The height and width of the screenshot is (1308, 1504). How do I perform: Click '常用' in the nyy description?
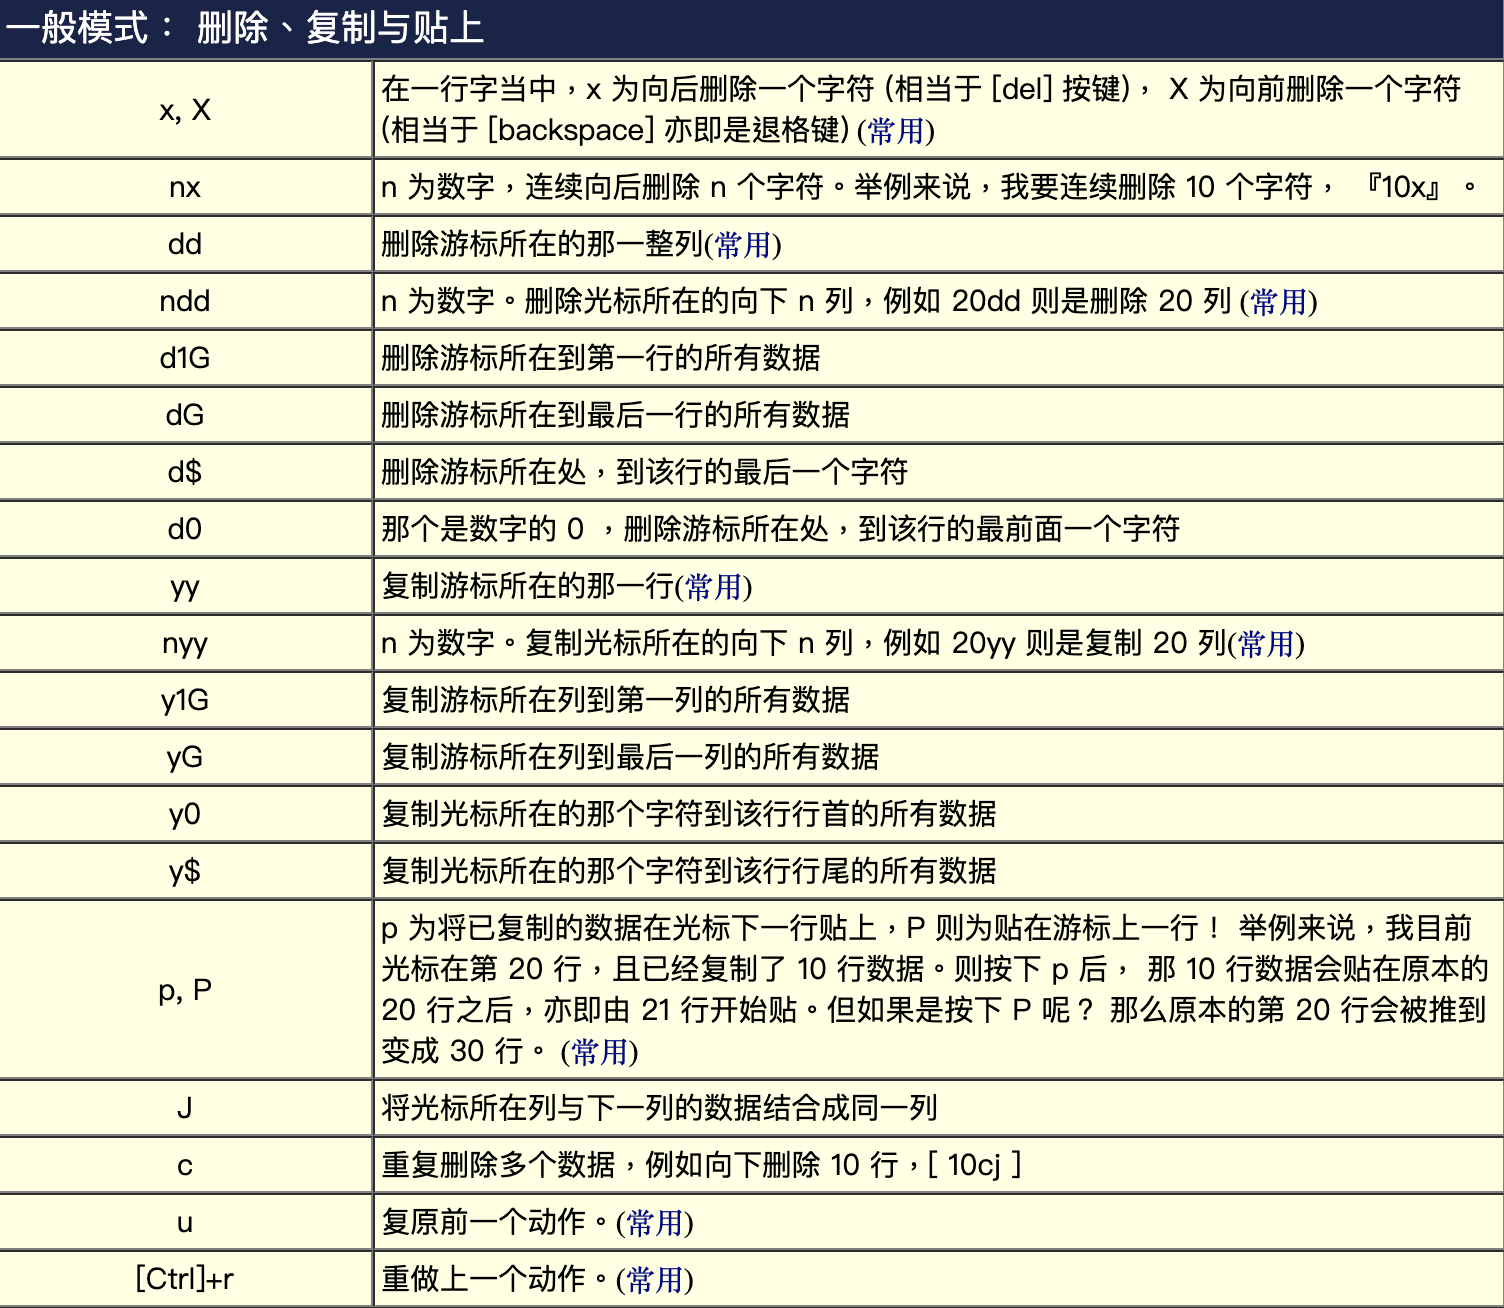pyautogui.click(x=1266, y=644)
